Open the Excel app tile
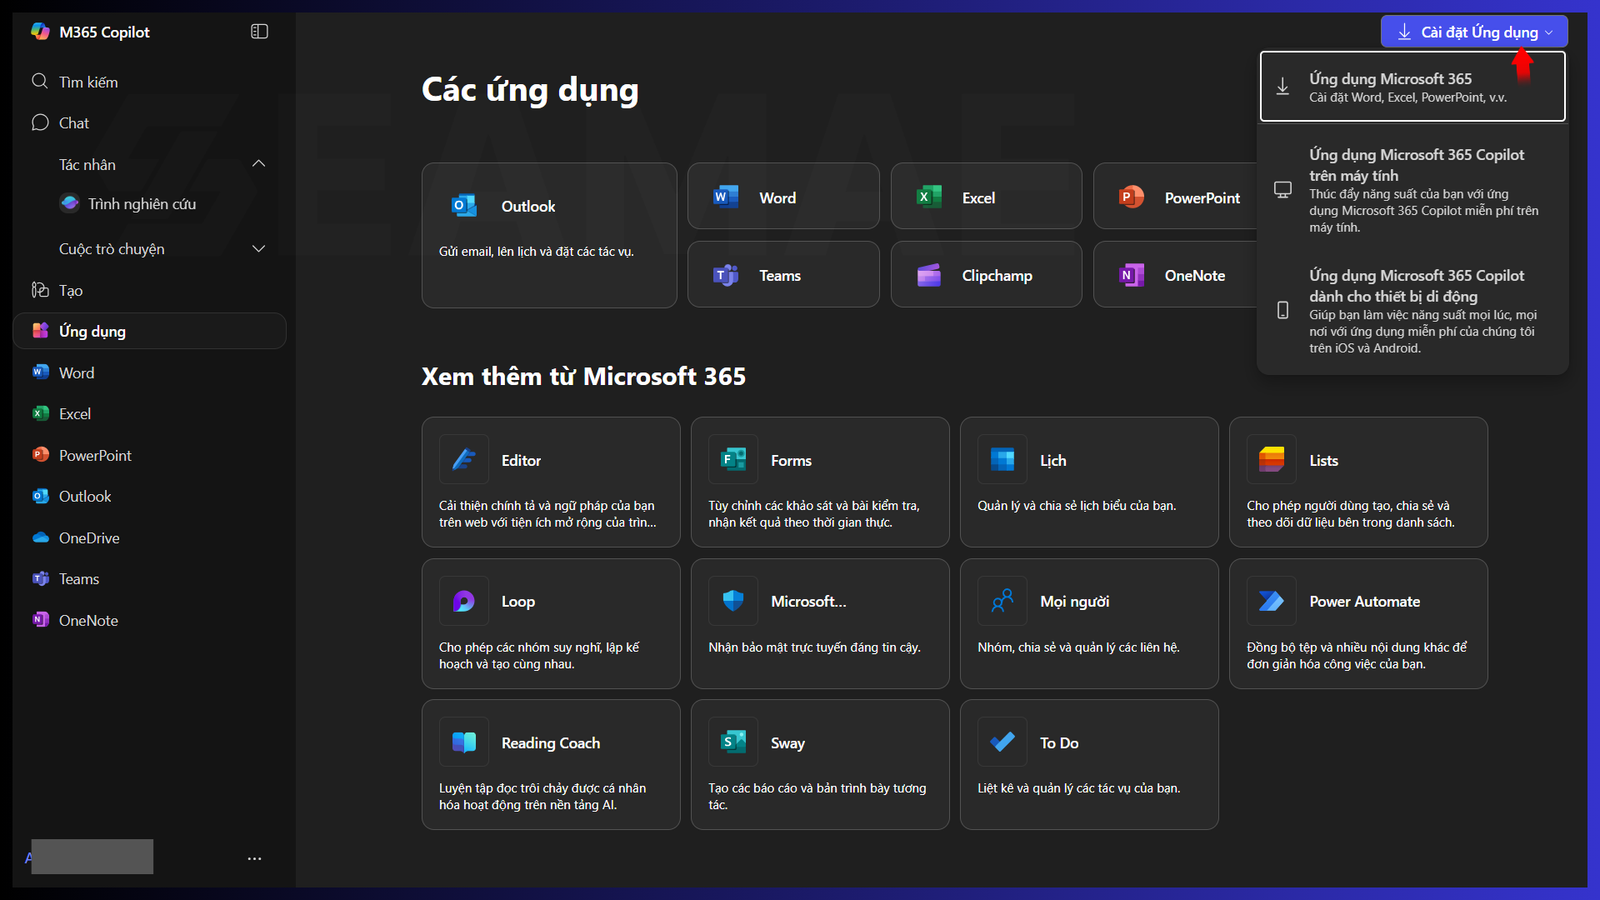Image resolution: width=1600 pixels, height=900 pixels. coord(986,197)
